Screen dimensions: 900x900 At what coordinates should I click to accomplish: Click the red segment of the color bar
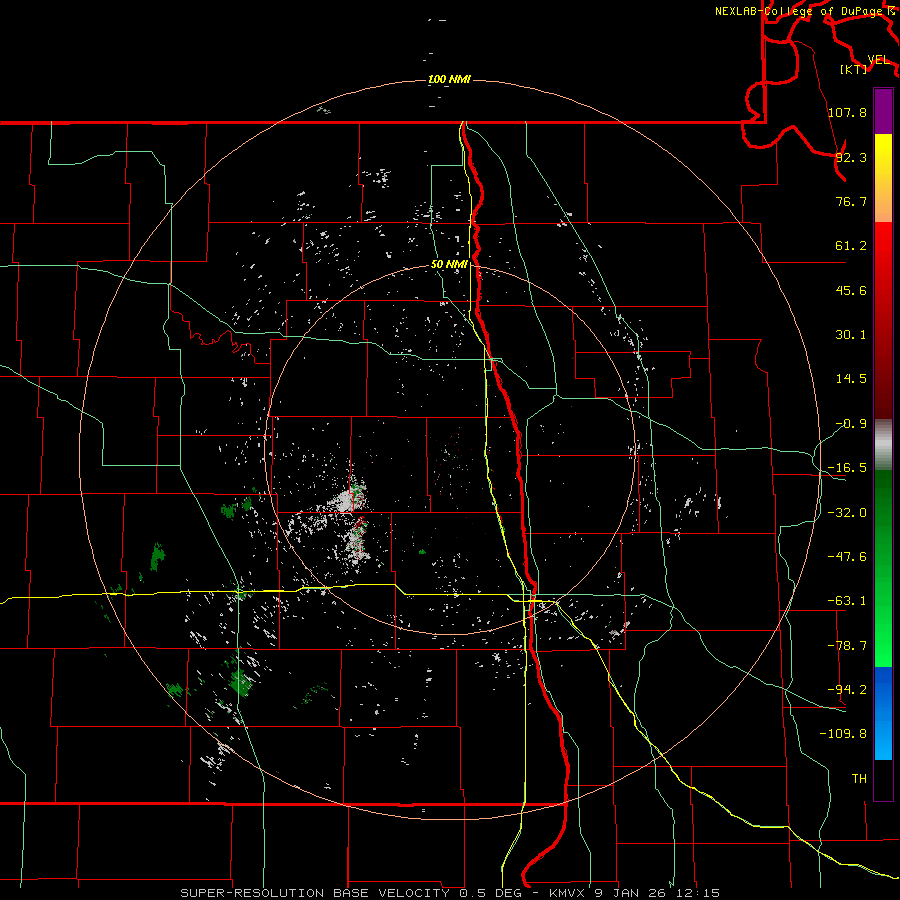pos(883,320)
